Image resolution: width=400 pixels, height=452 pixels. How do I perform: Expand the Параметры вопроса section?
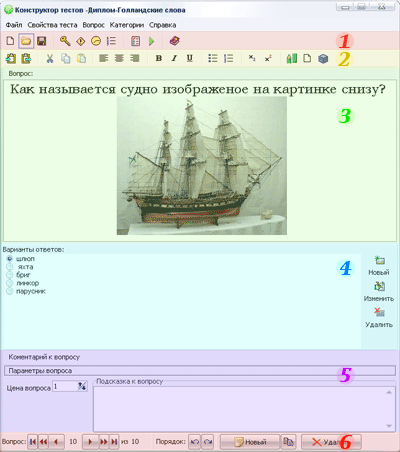tap(200, 371)
